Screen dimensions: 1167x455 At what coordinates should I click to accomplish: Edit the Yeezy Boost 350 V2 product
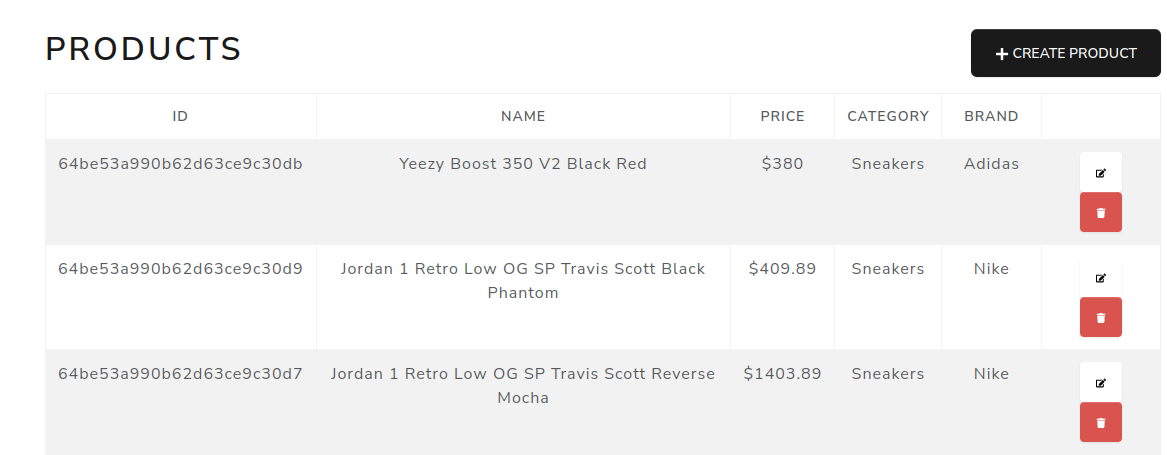tap(1100, 173)
